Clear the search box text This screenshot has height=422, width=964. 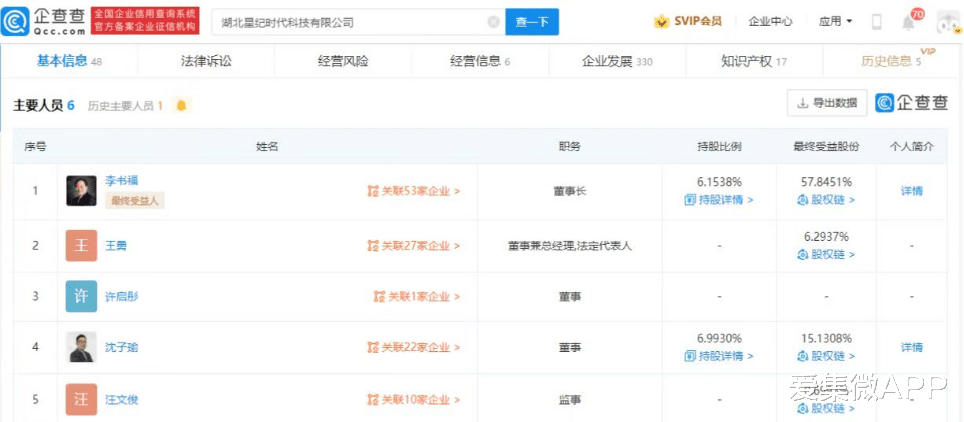[x=493, y=22]
